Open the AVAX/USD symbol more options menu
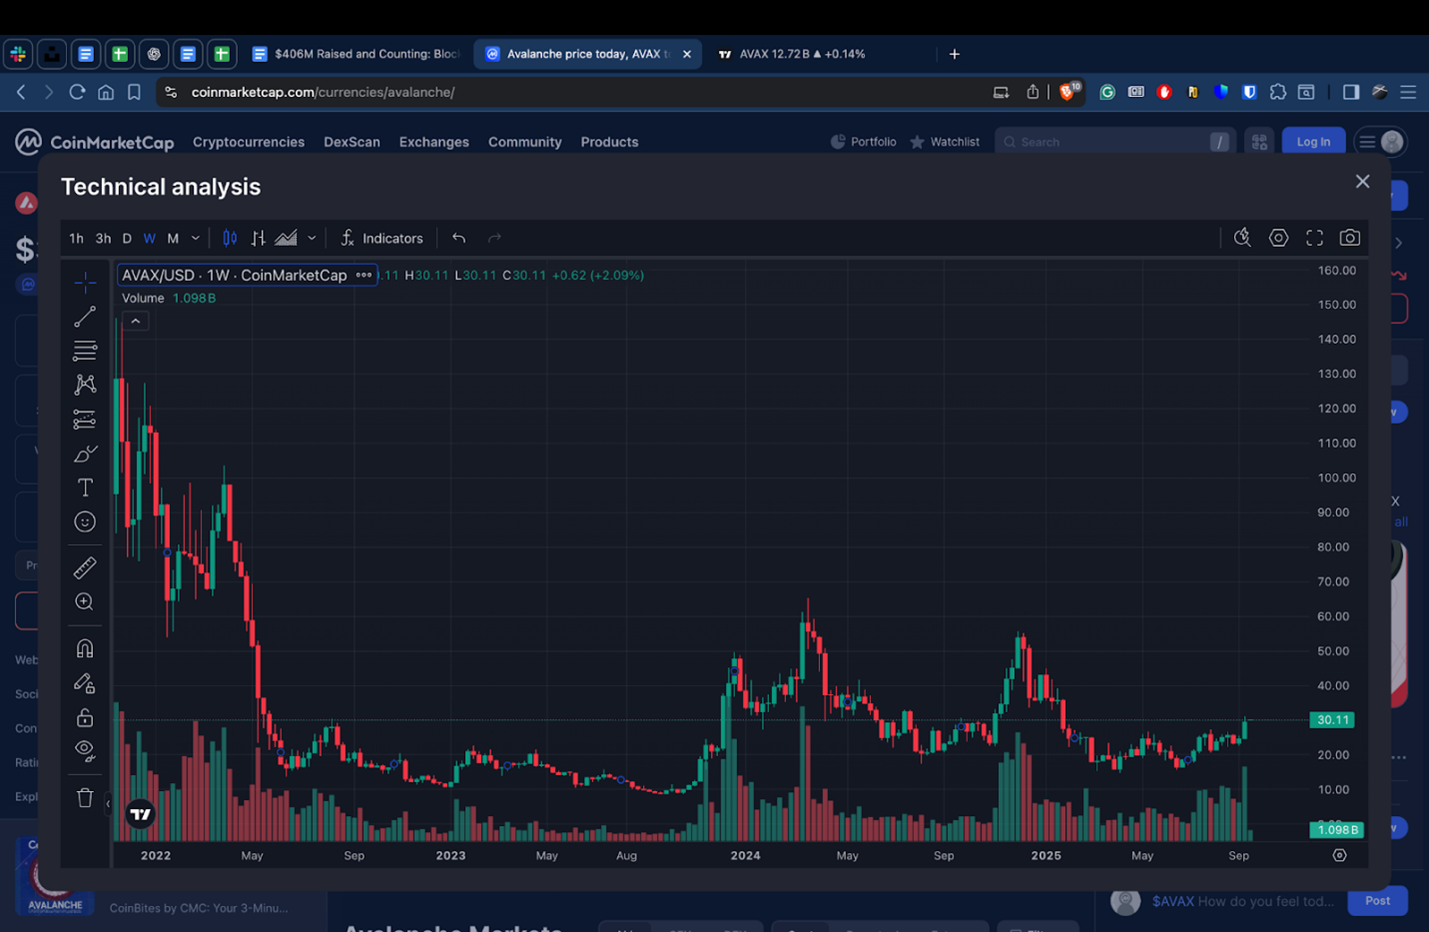The height and width of the screenshot is (932, 1429). [x=364, y=275]
